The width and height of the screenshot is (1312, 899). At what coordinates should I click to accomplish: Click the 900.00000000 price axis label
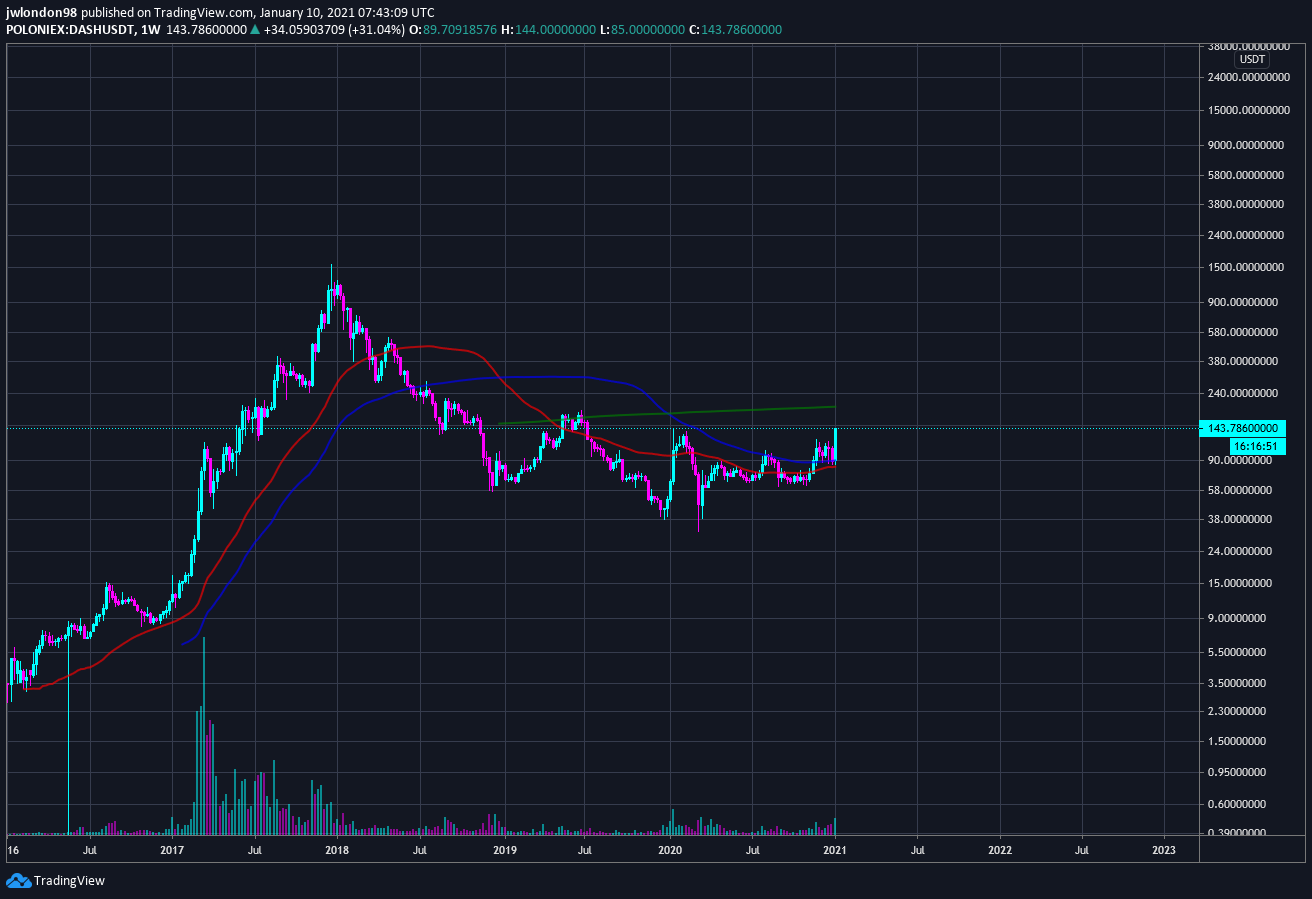coord(1245,302)
